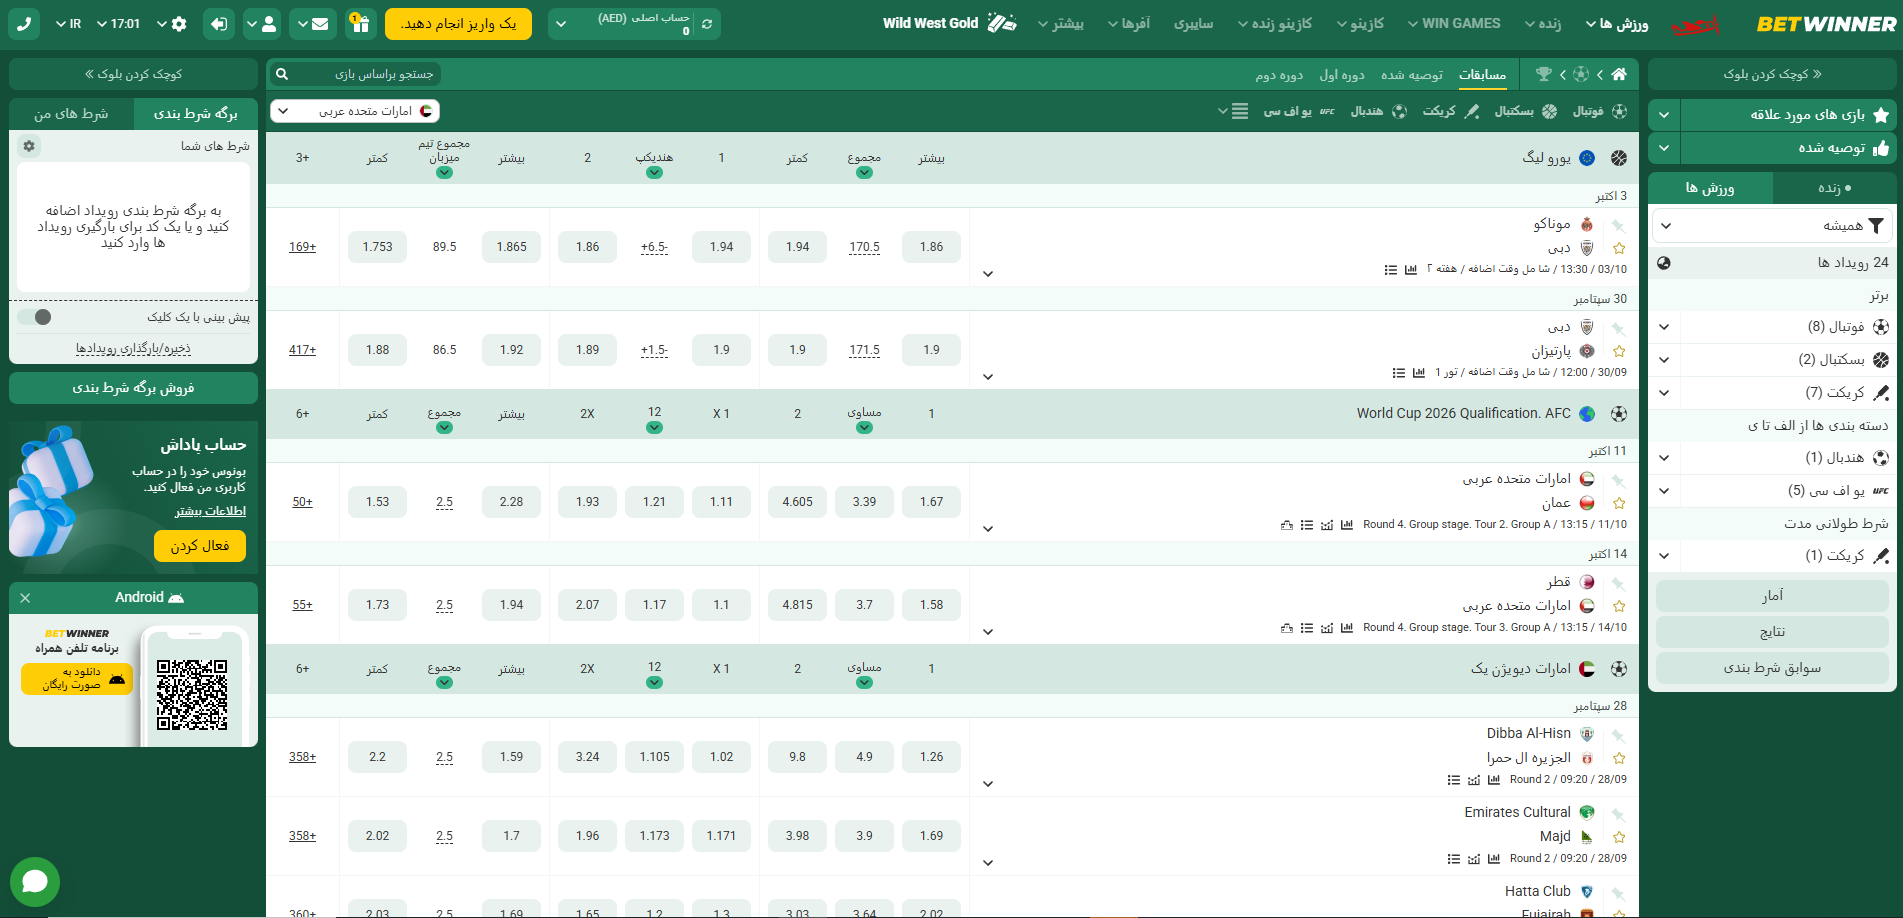
Task: Refresh the account balance
Action: (707, 24)
